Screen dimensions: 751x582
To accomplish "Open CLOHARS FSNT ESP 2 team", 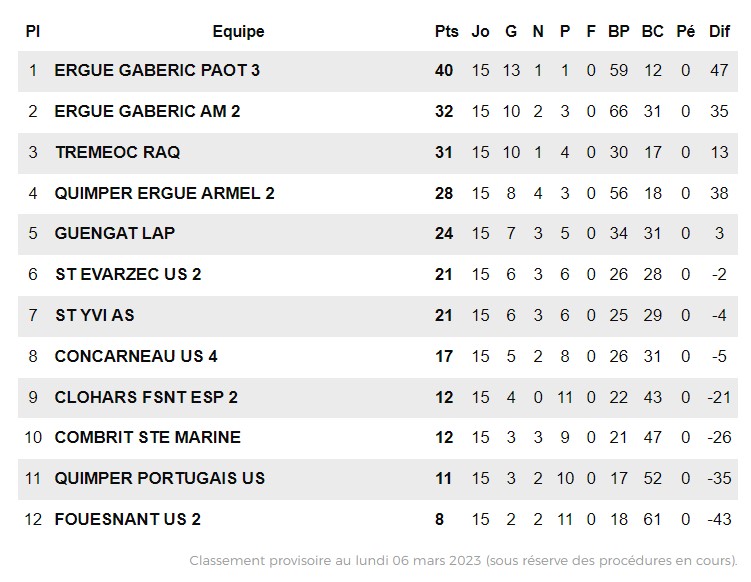I will 146,397.
